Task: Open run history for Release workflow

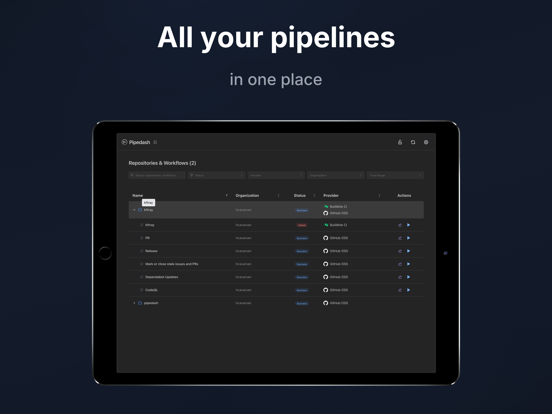Action: point(400,251)
